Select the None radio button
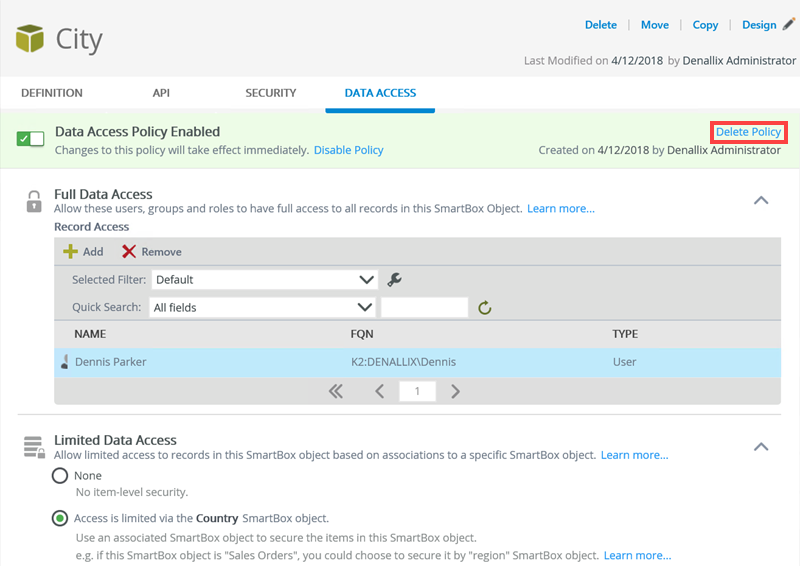 [60, 475]
